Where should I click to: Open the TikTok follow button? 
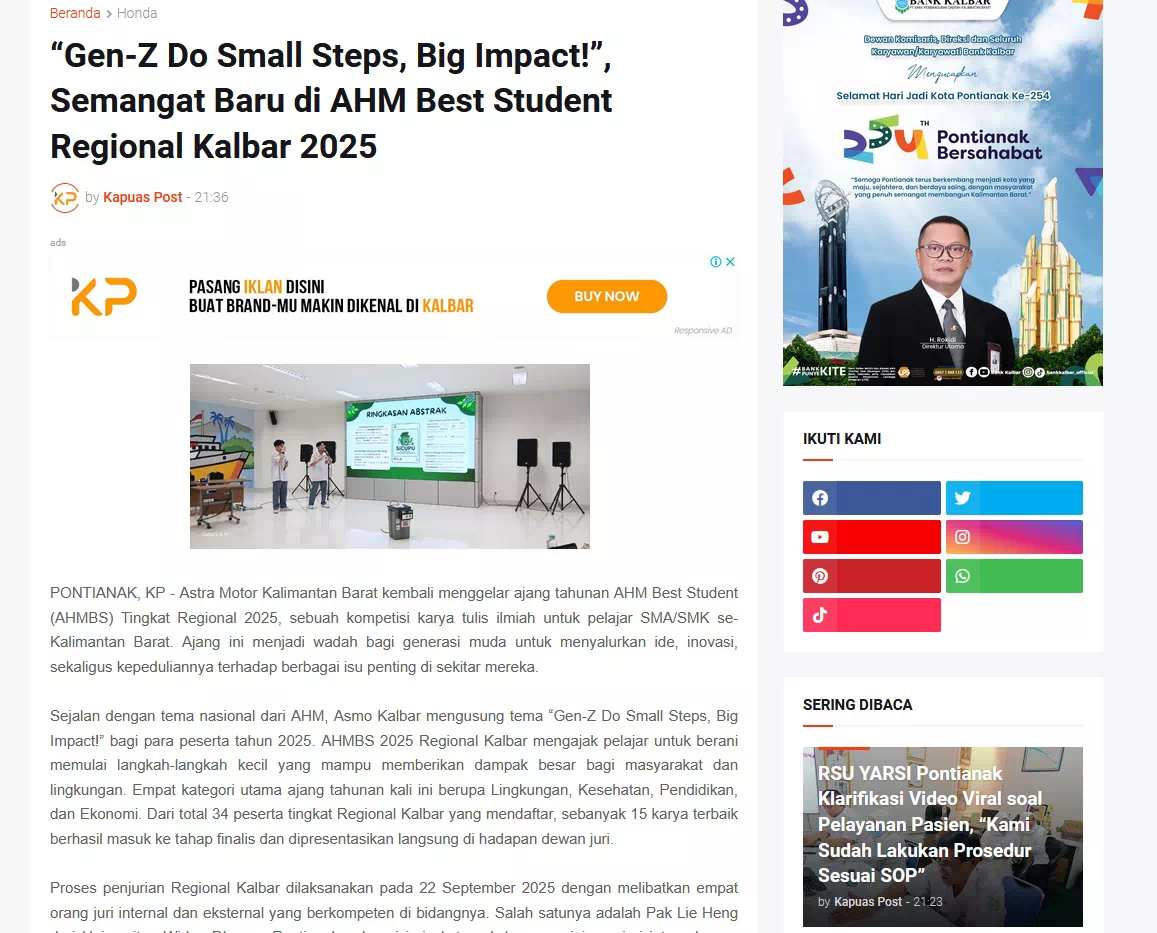(x=871, y=615)
